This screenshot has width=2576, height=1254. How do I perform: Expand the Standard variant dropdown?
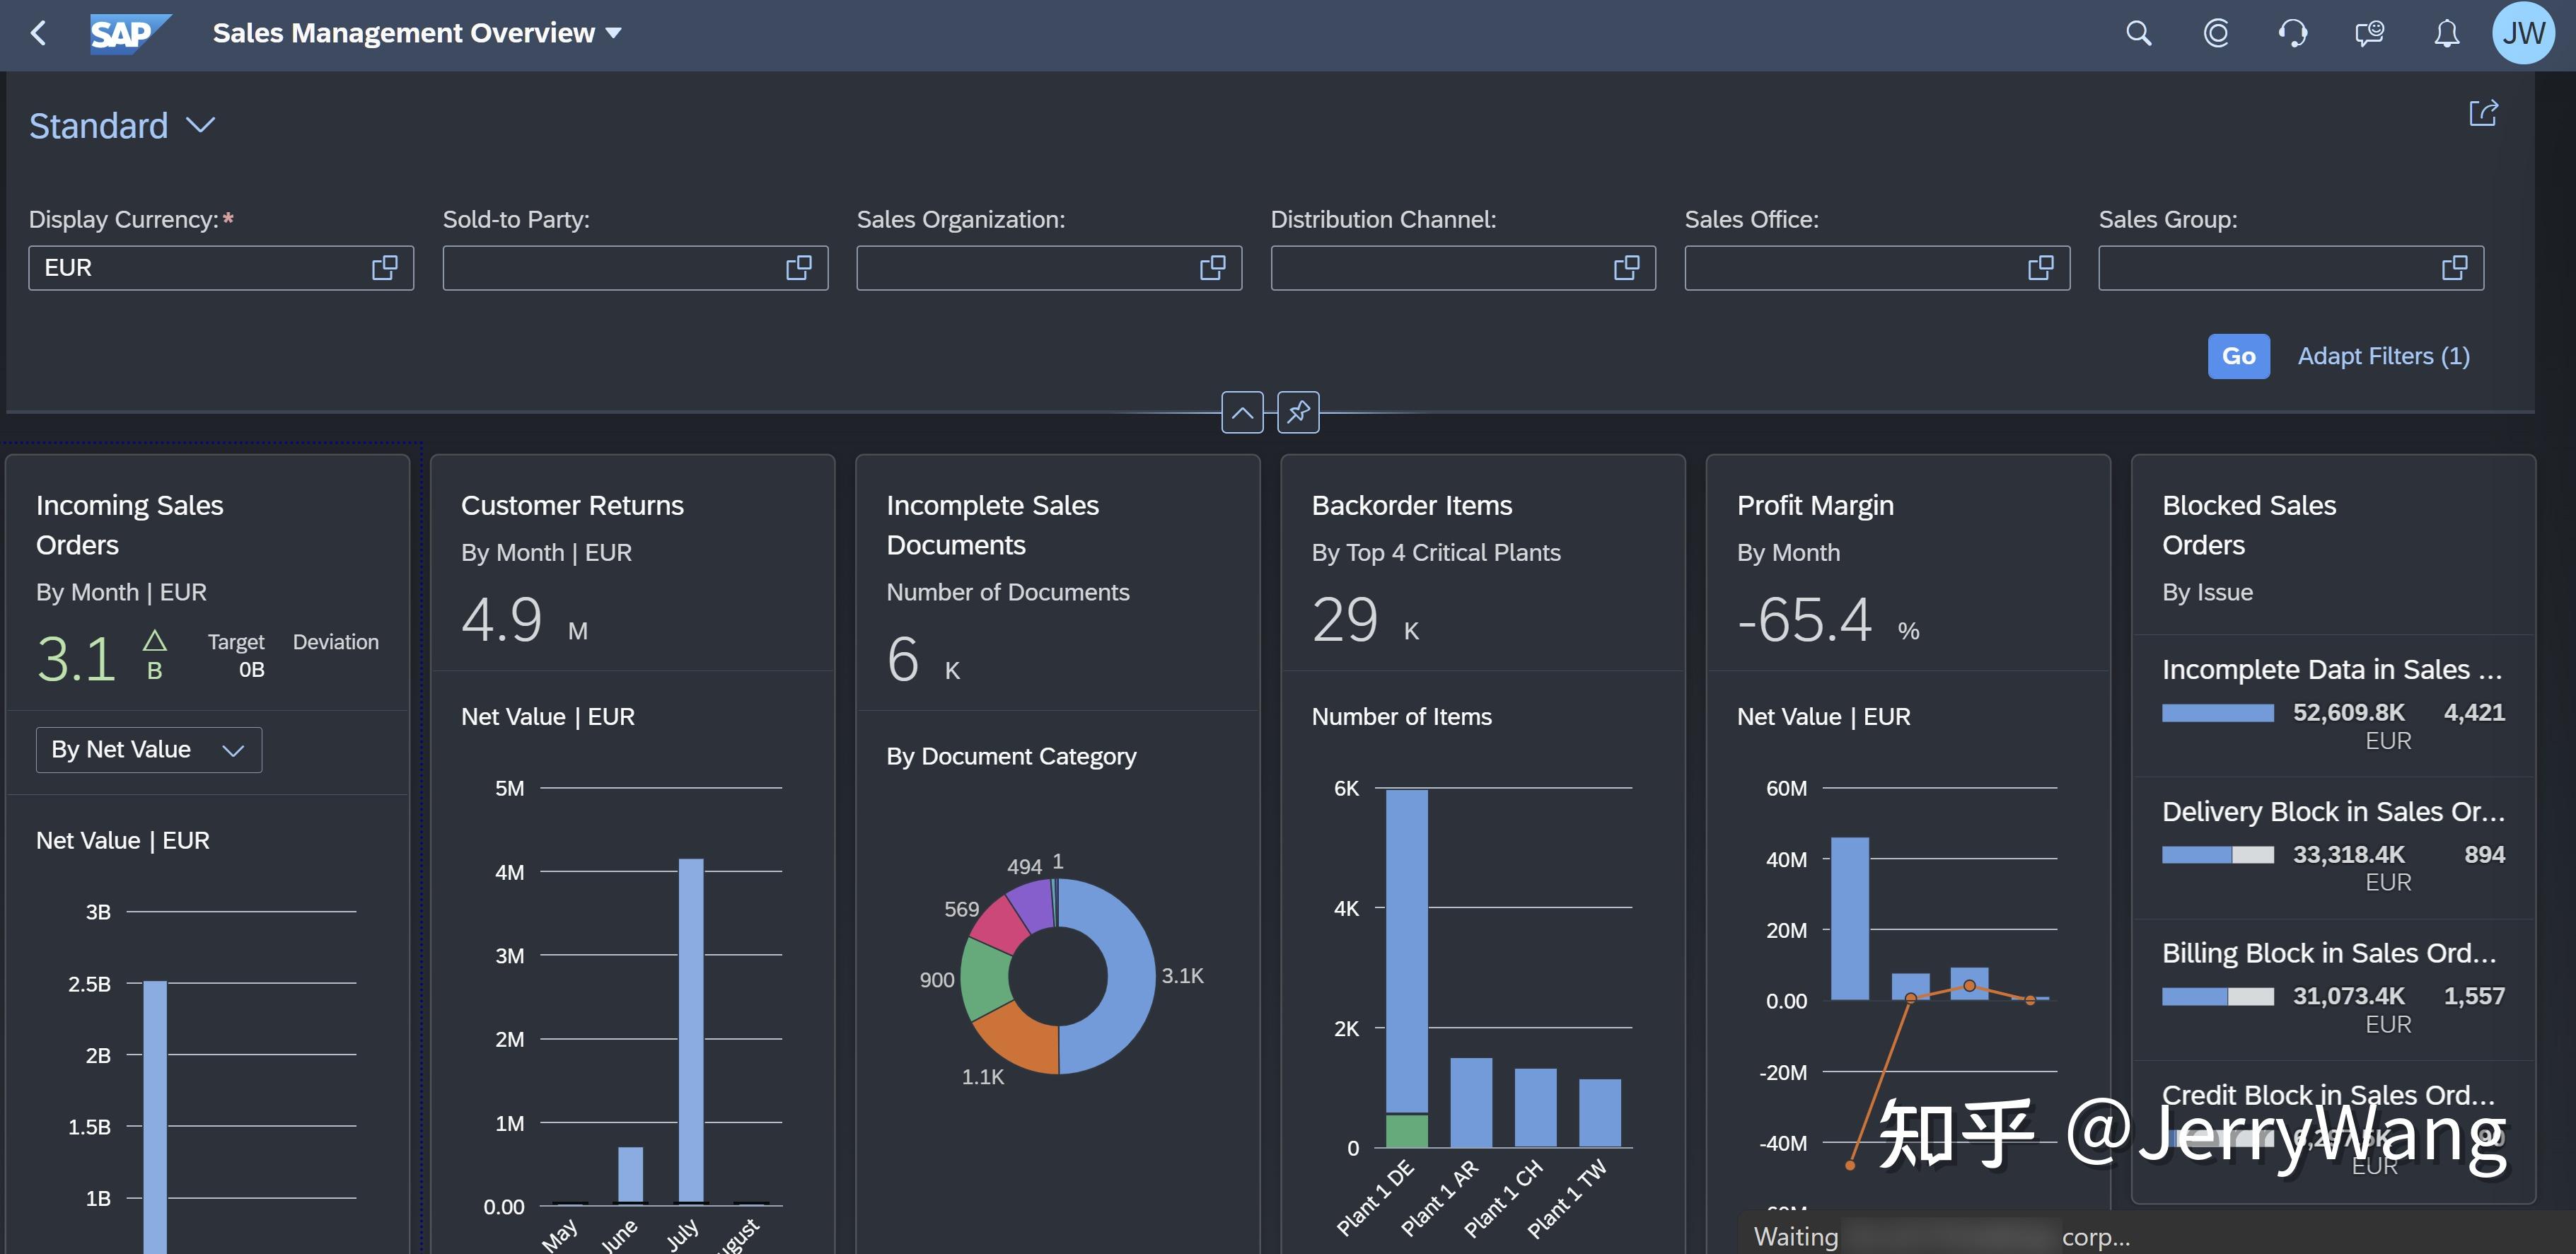200,126
